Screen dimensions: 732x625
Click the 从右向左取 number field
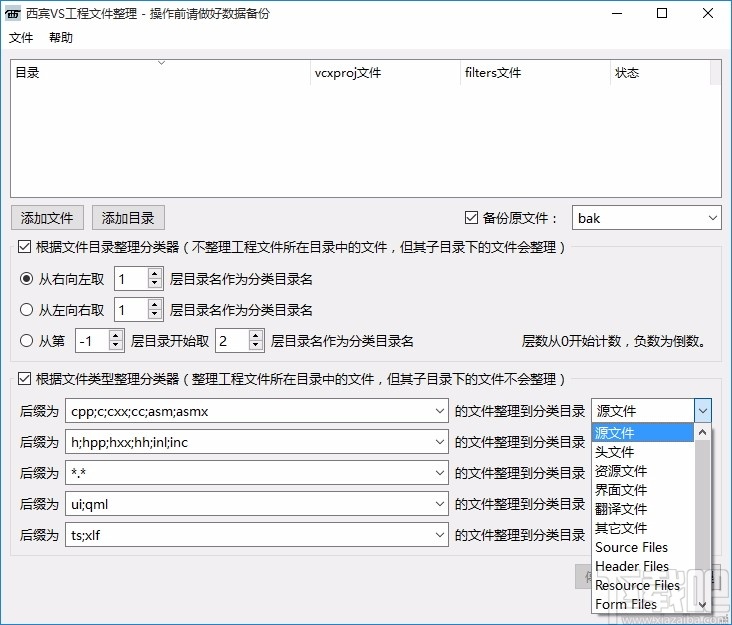click(x=132, y=279)
